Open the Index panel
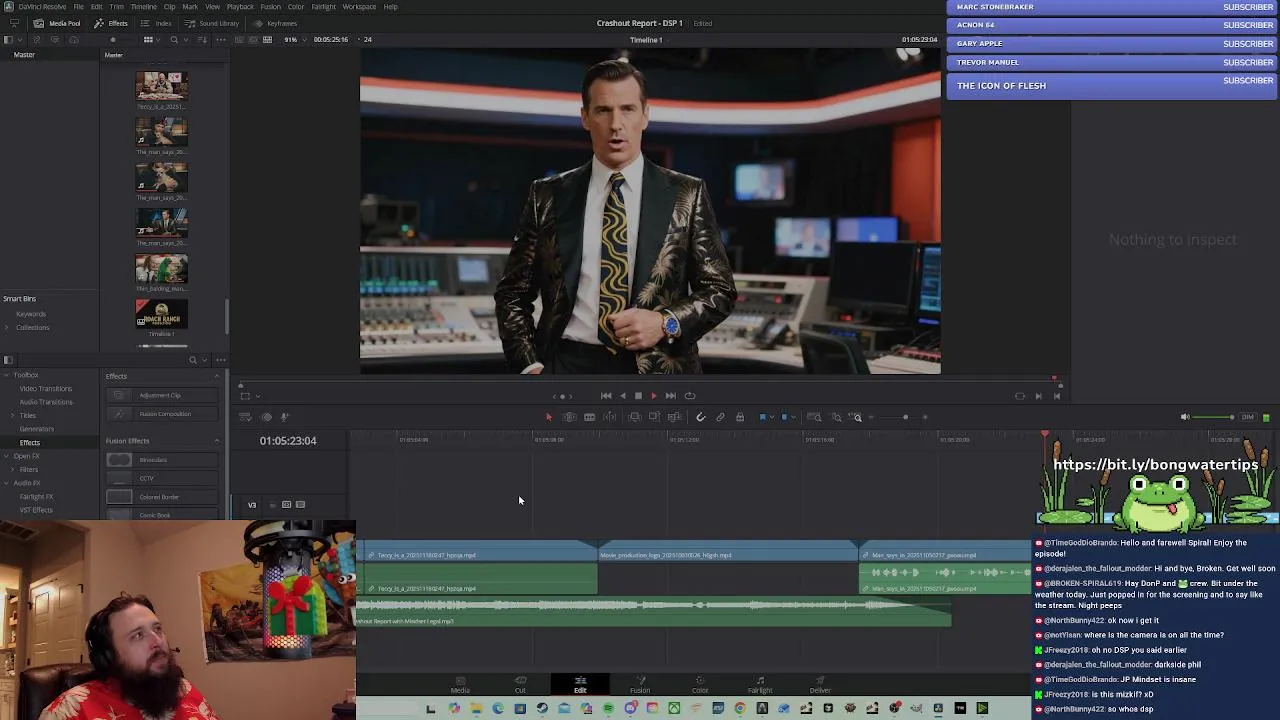 [157, 23]
